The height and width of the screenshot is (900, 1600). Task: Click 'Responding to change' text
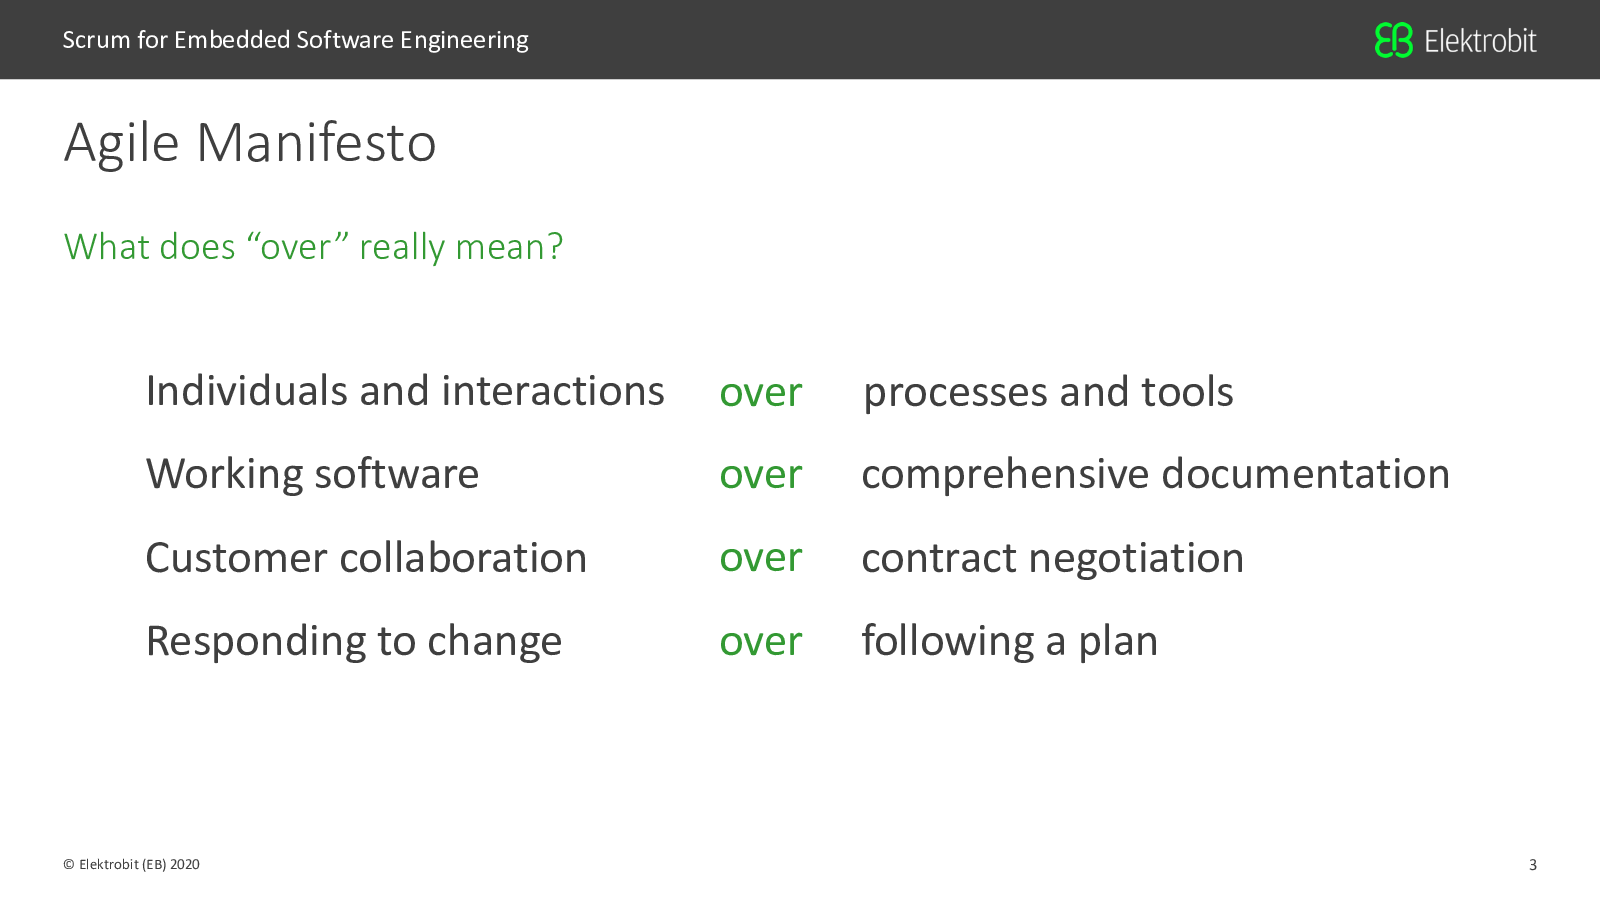[354, 641]
